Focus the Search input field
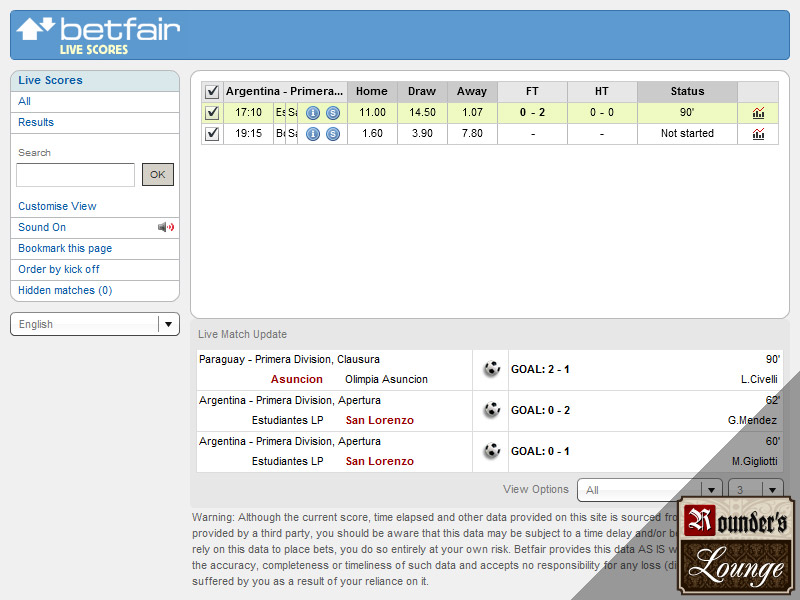The width and height of the screenshot is (800, 600). point(76,174)
